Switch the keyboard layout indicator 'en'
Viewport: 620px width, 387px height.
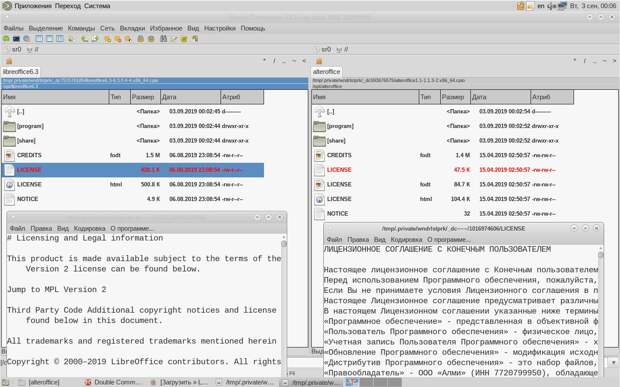coord(541,6)
